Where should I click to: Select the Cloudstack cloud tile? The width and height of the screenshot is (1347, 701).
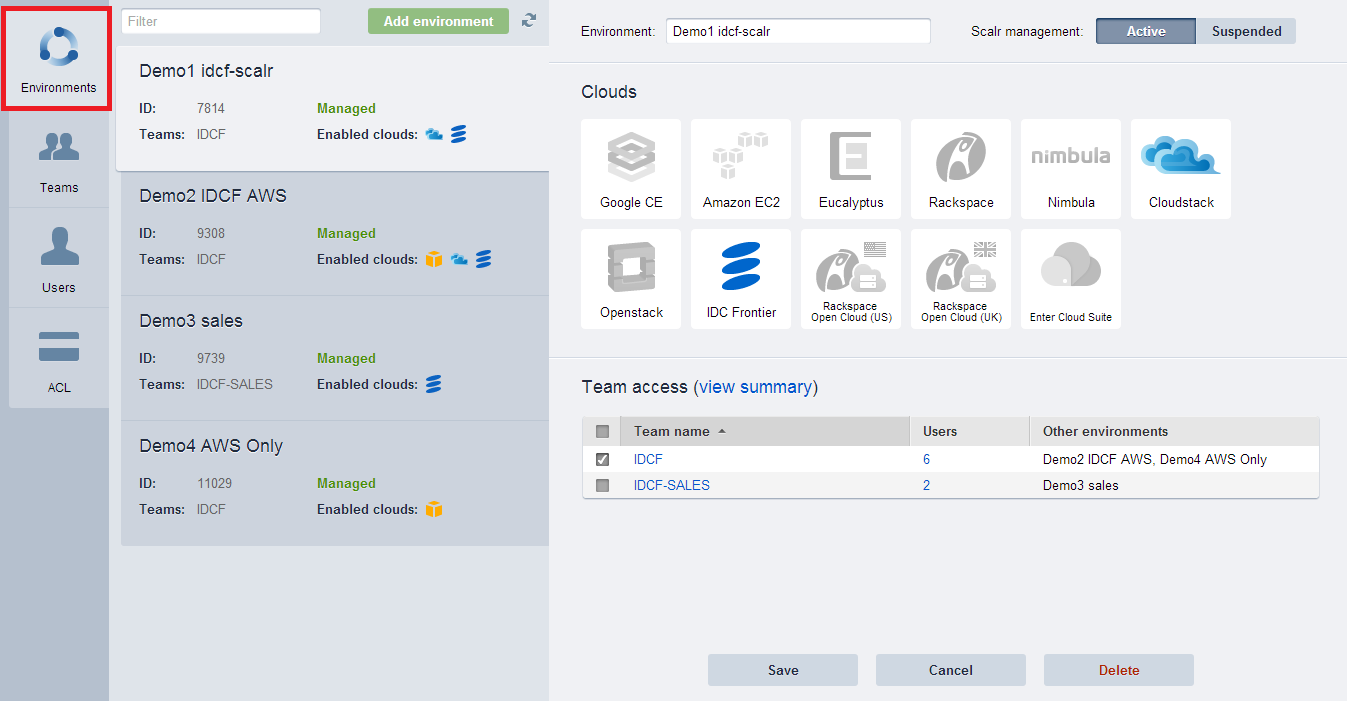(1181, 169)
